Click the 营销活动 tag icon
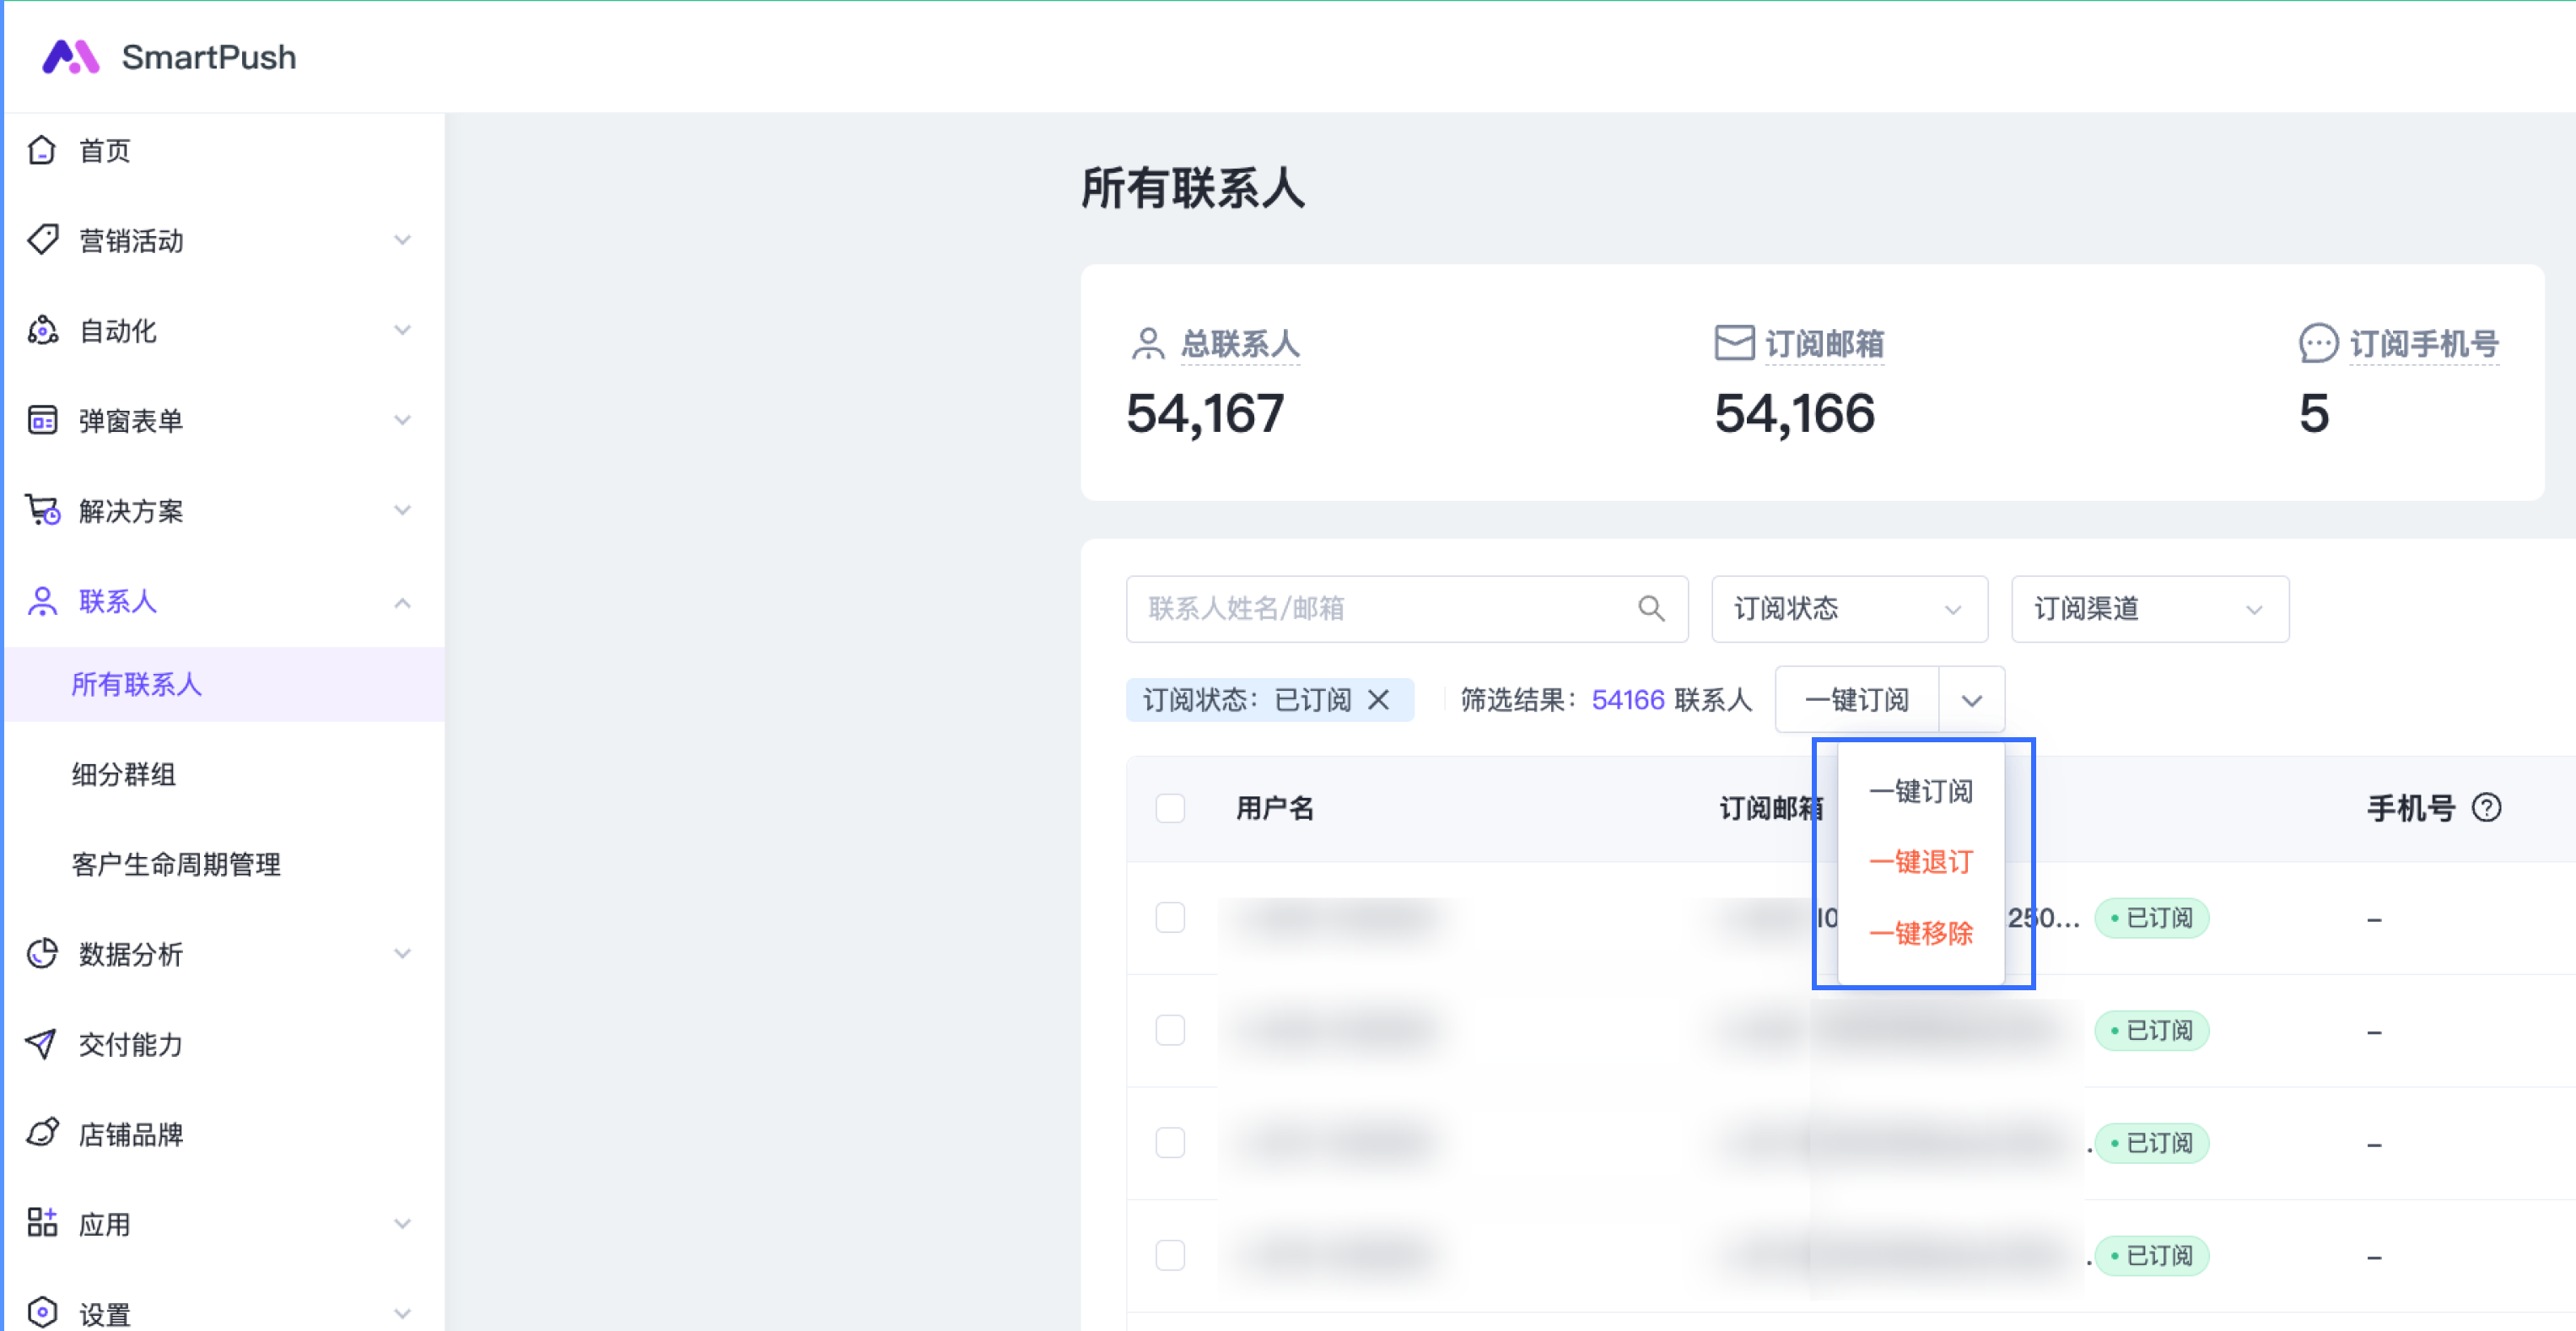This screenshot has height=1331, width=2576. (42, 240)
